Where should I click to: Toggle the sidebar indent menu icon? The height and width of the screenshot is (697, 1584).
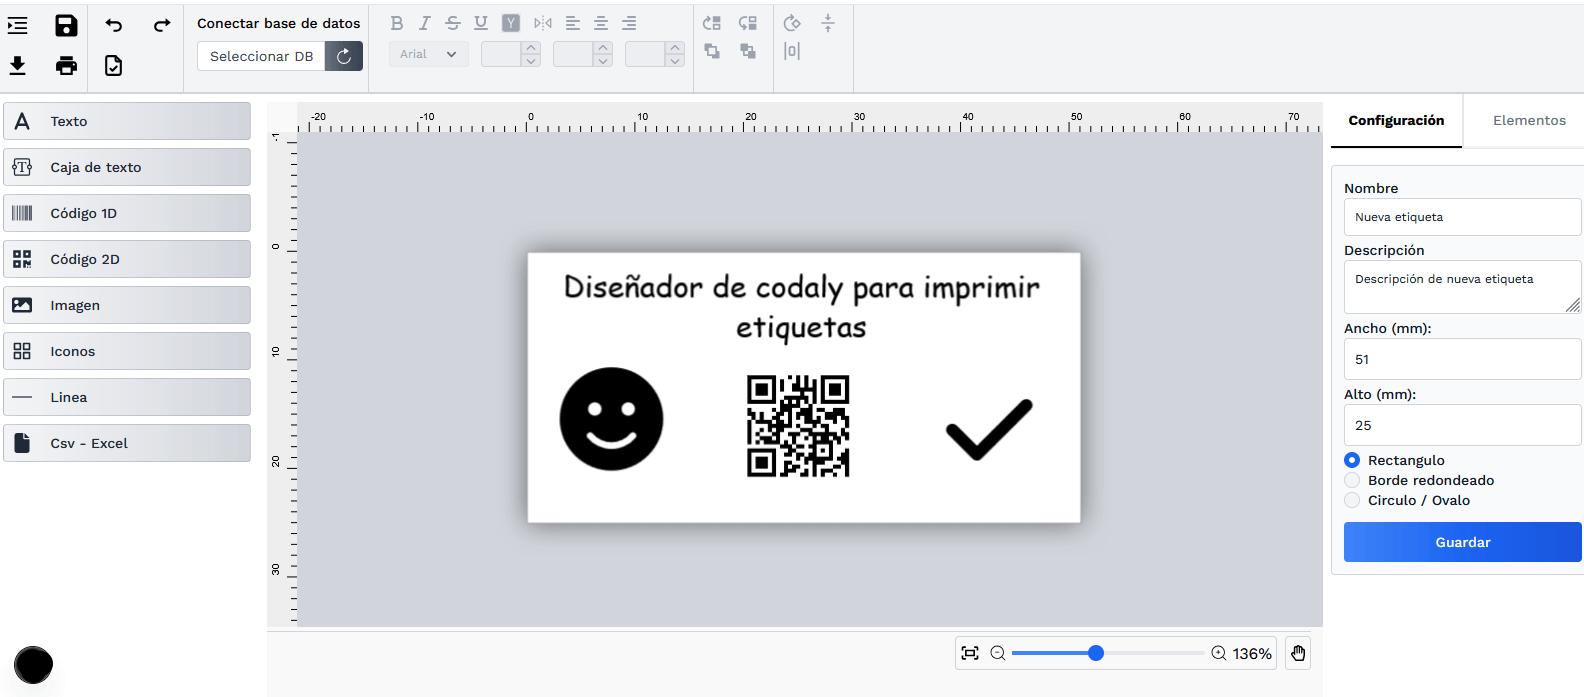coord(18,26)
